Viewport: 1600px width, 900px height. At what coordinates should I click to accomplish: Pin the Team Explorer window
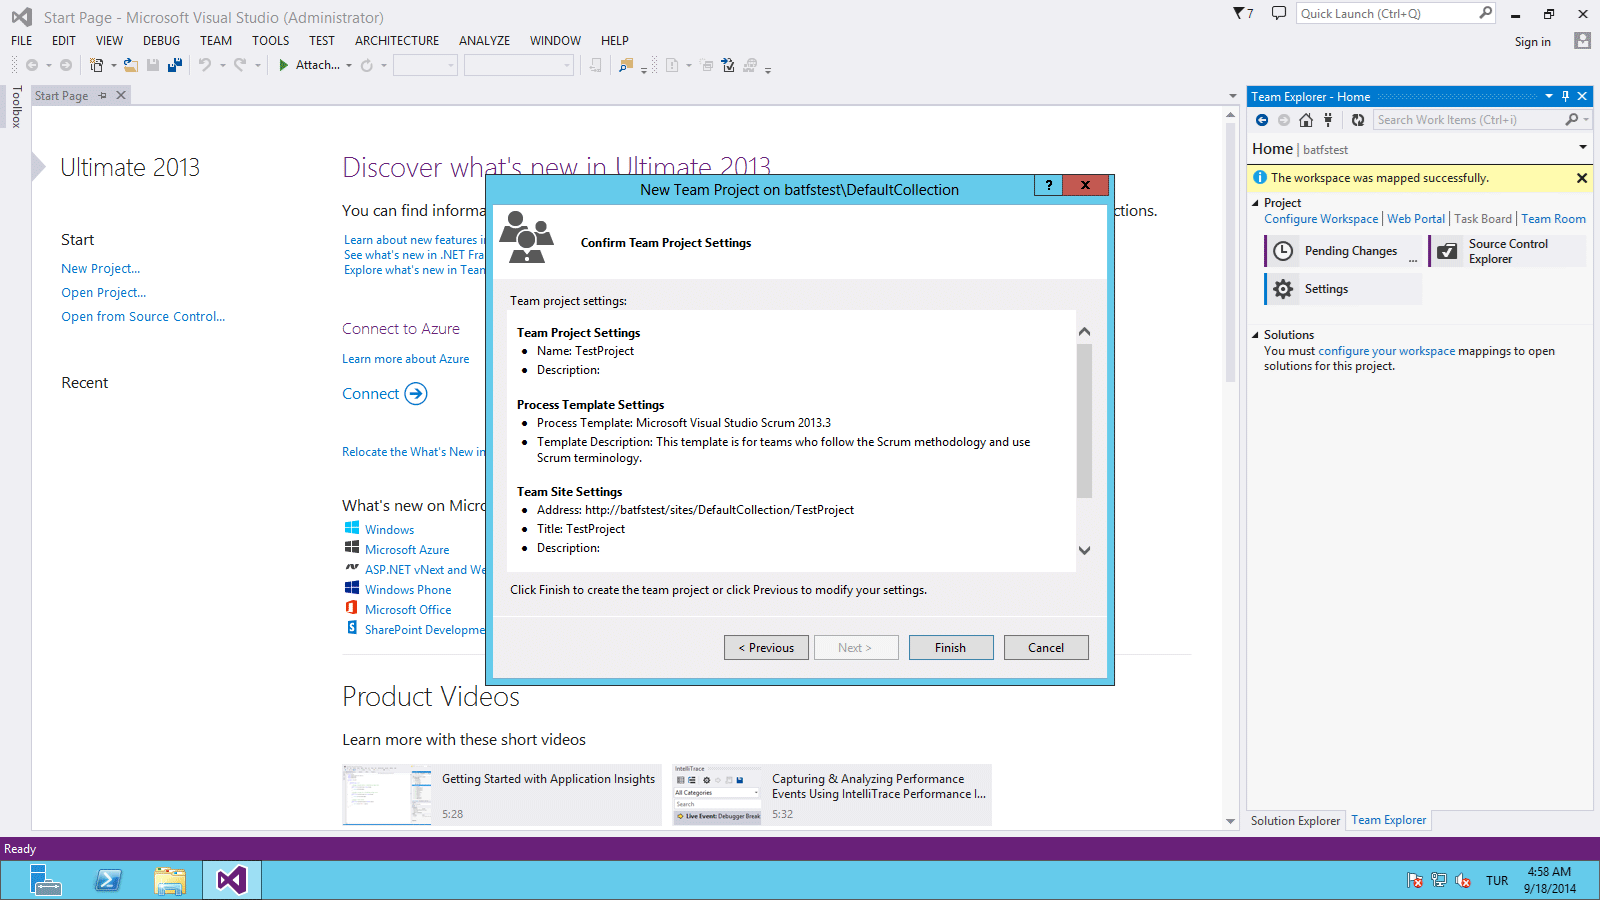pos(1565,96)
